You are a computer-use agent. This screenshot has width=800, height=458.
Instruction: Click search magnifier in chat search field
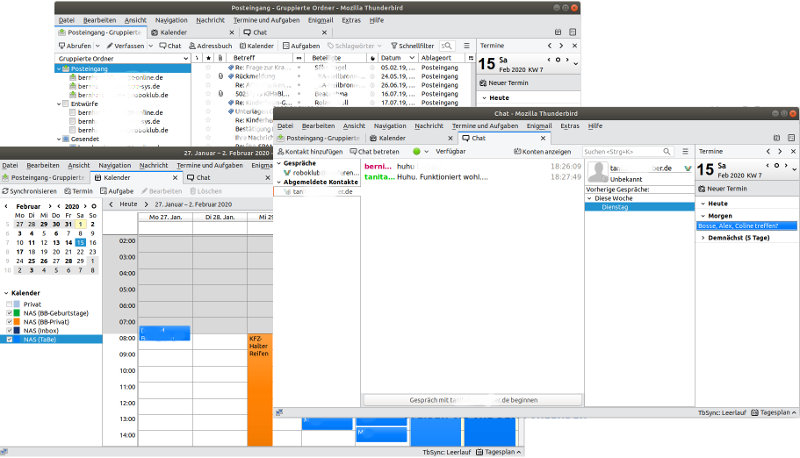click(666, 151)
